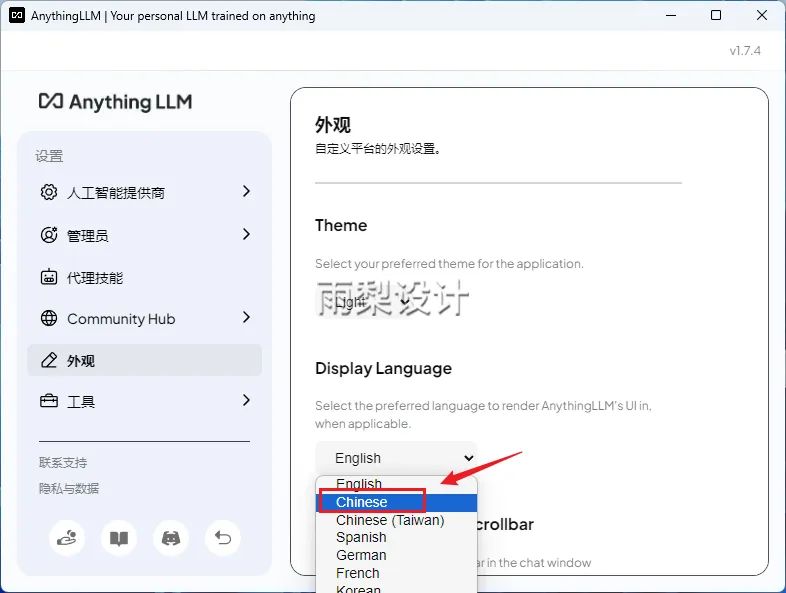The height and width of the screenshot is (593, 786).
Task: Click the v1.7.4 version label
Action: [745, 51]
